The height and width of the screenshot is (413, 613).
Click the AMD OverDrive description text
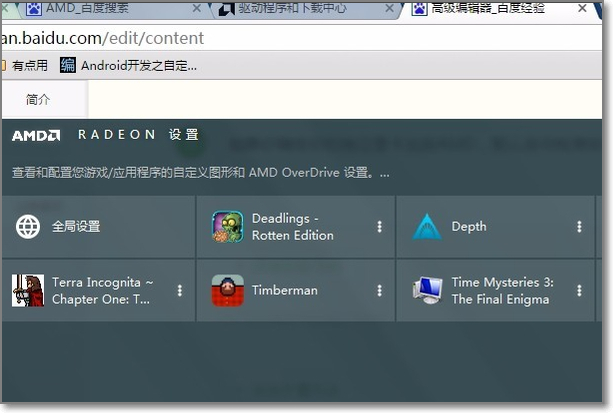click(x=201, y=172)
